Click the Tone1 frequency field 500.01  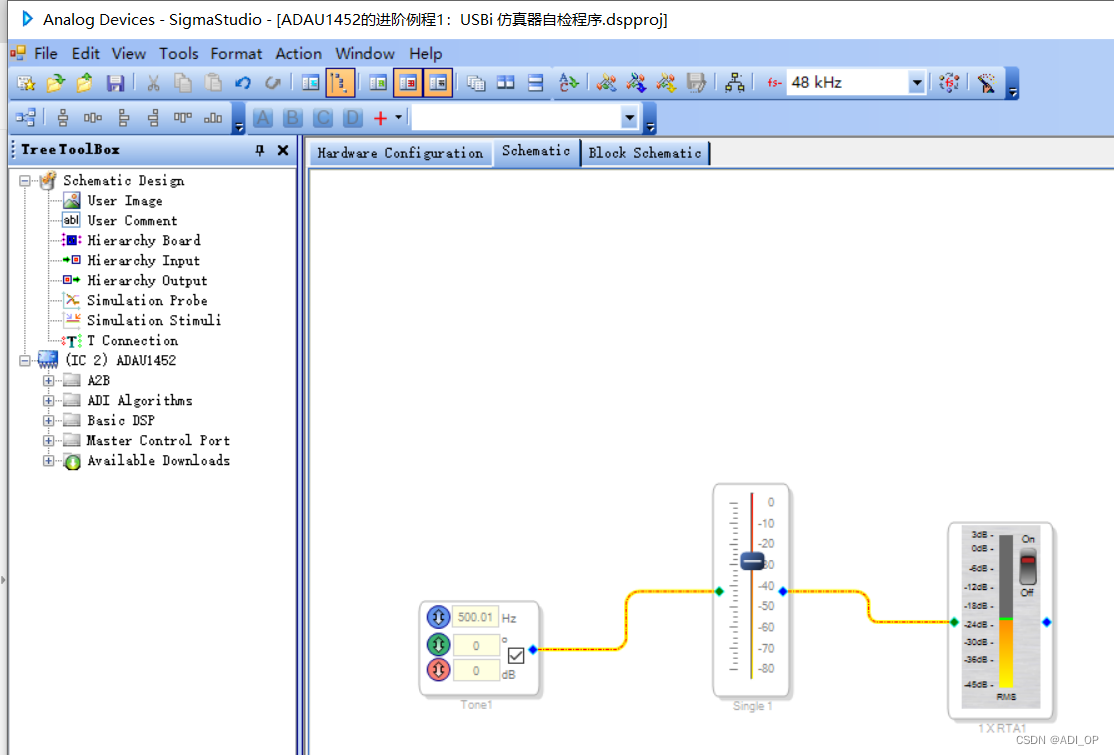tap(475, 617)
